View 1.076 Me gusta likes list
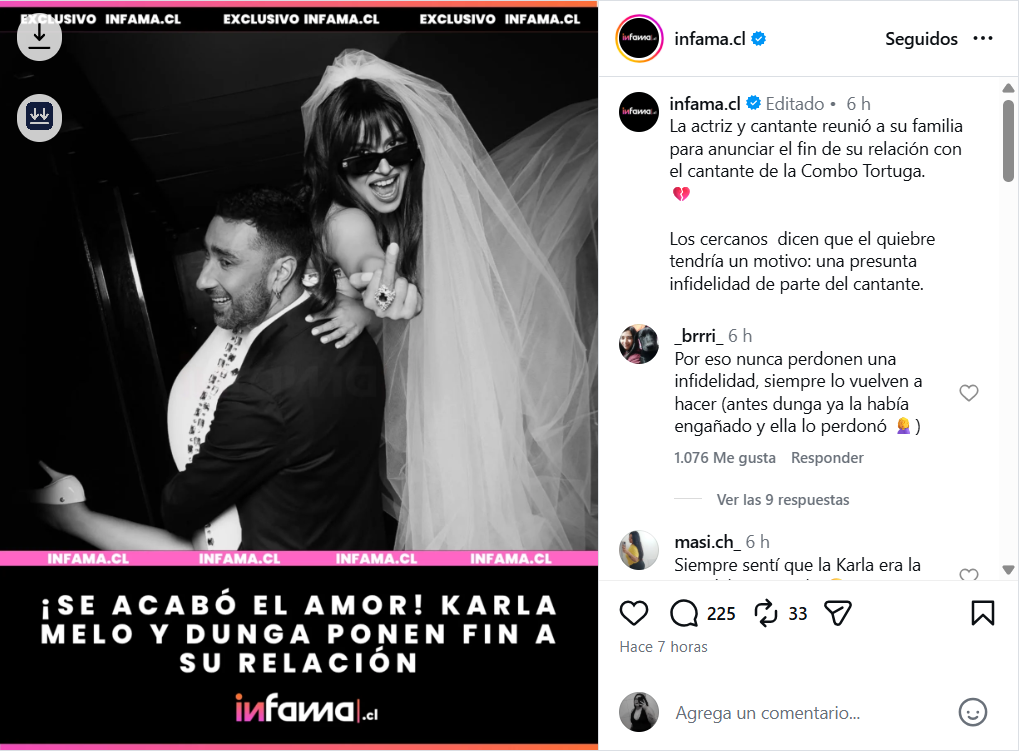 click(x=725, y=457)
